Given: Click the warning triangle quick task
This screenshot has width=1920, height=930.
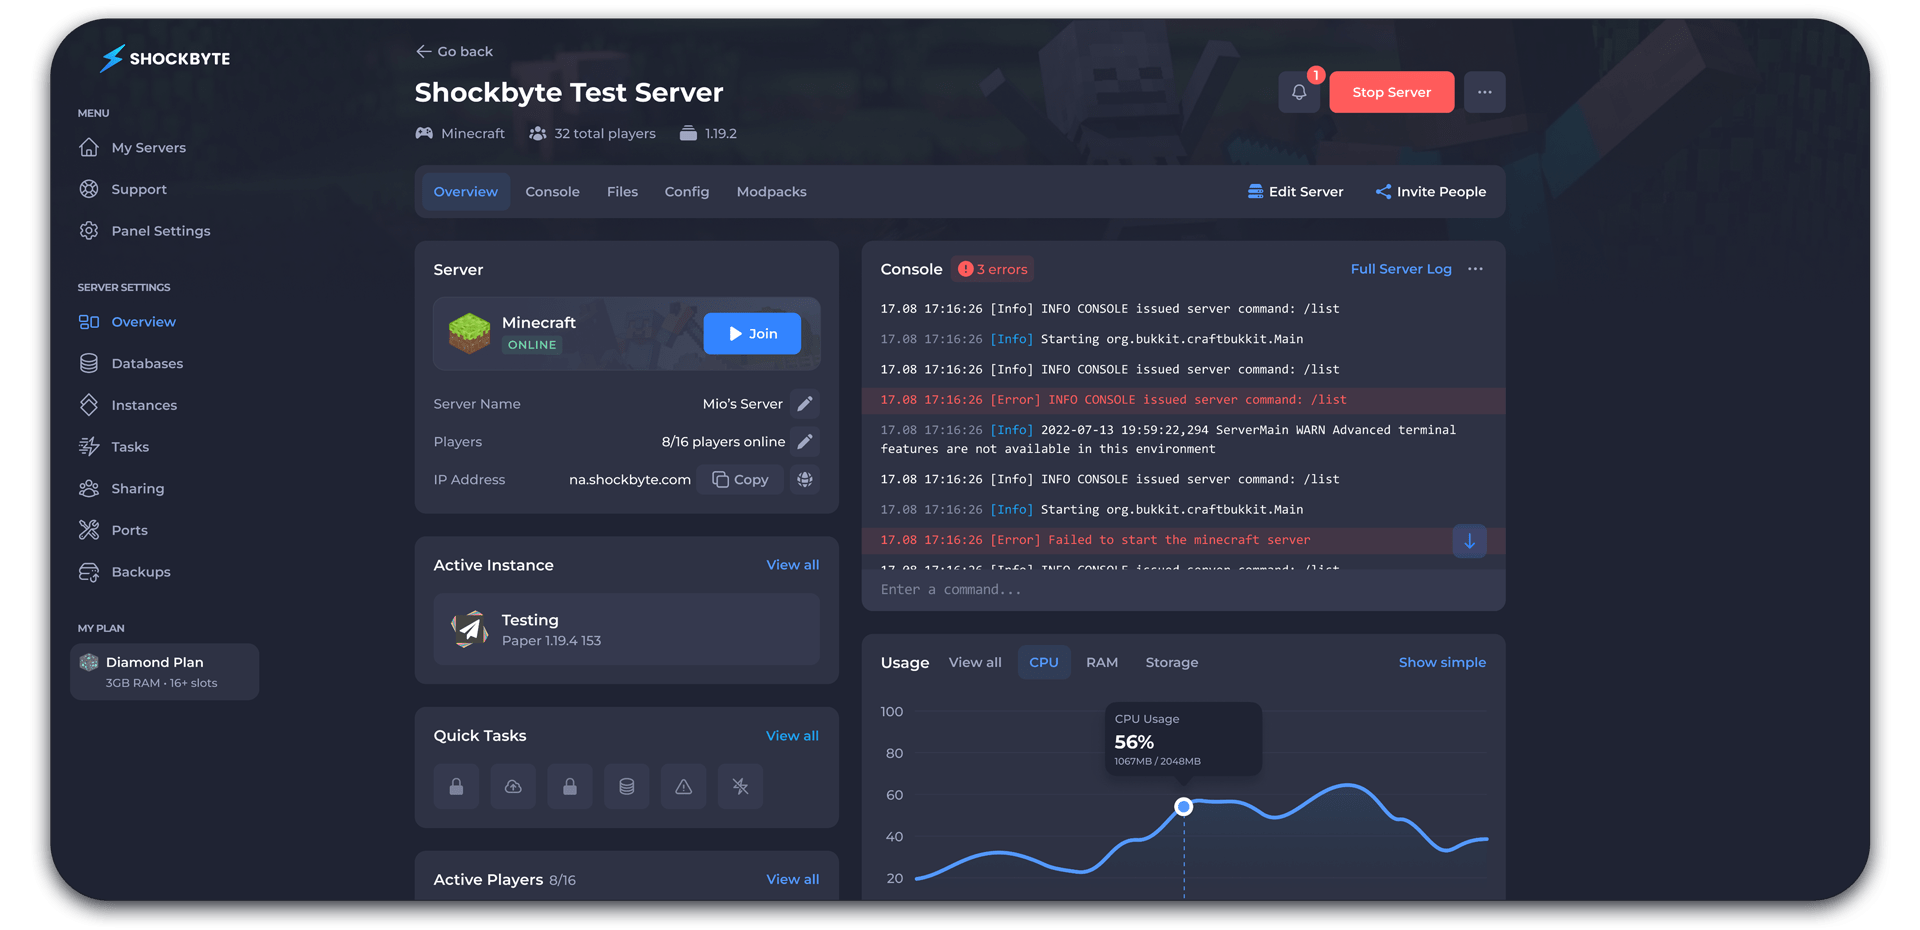Looking at the screenshot, I should tap(684, 787).
